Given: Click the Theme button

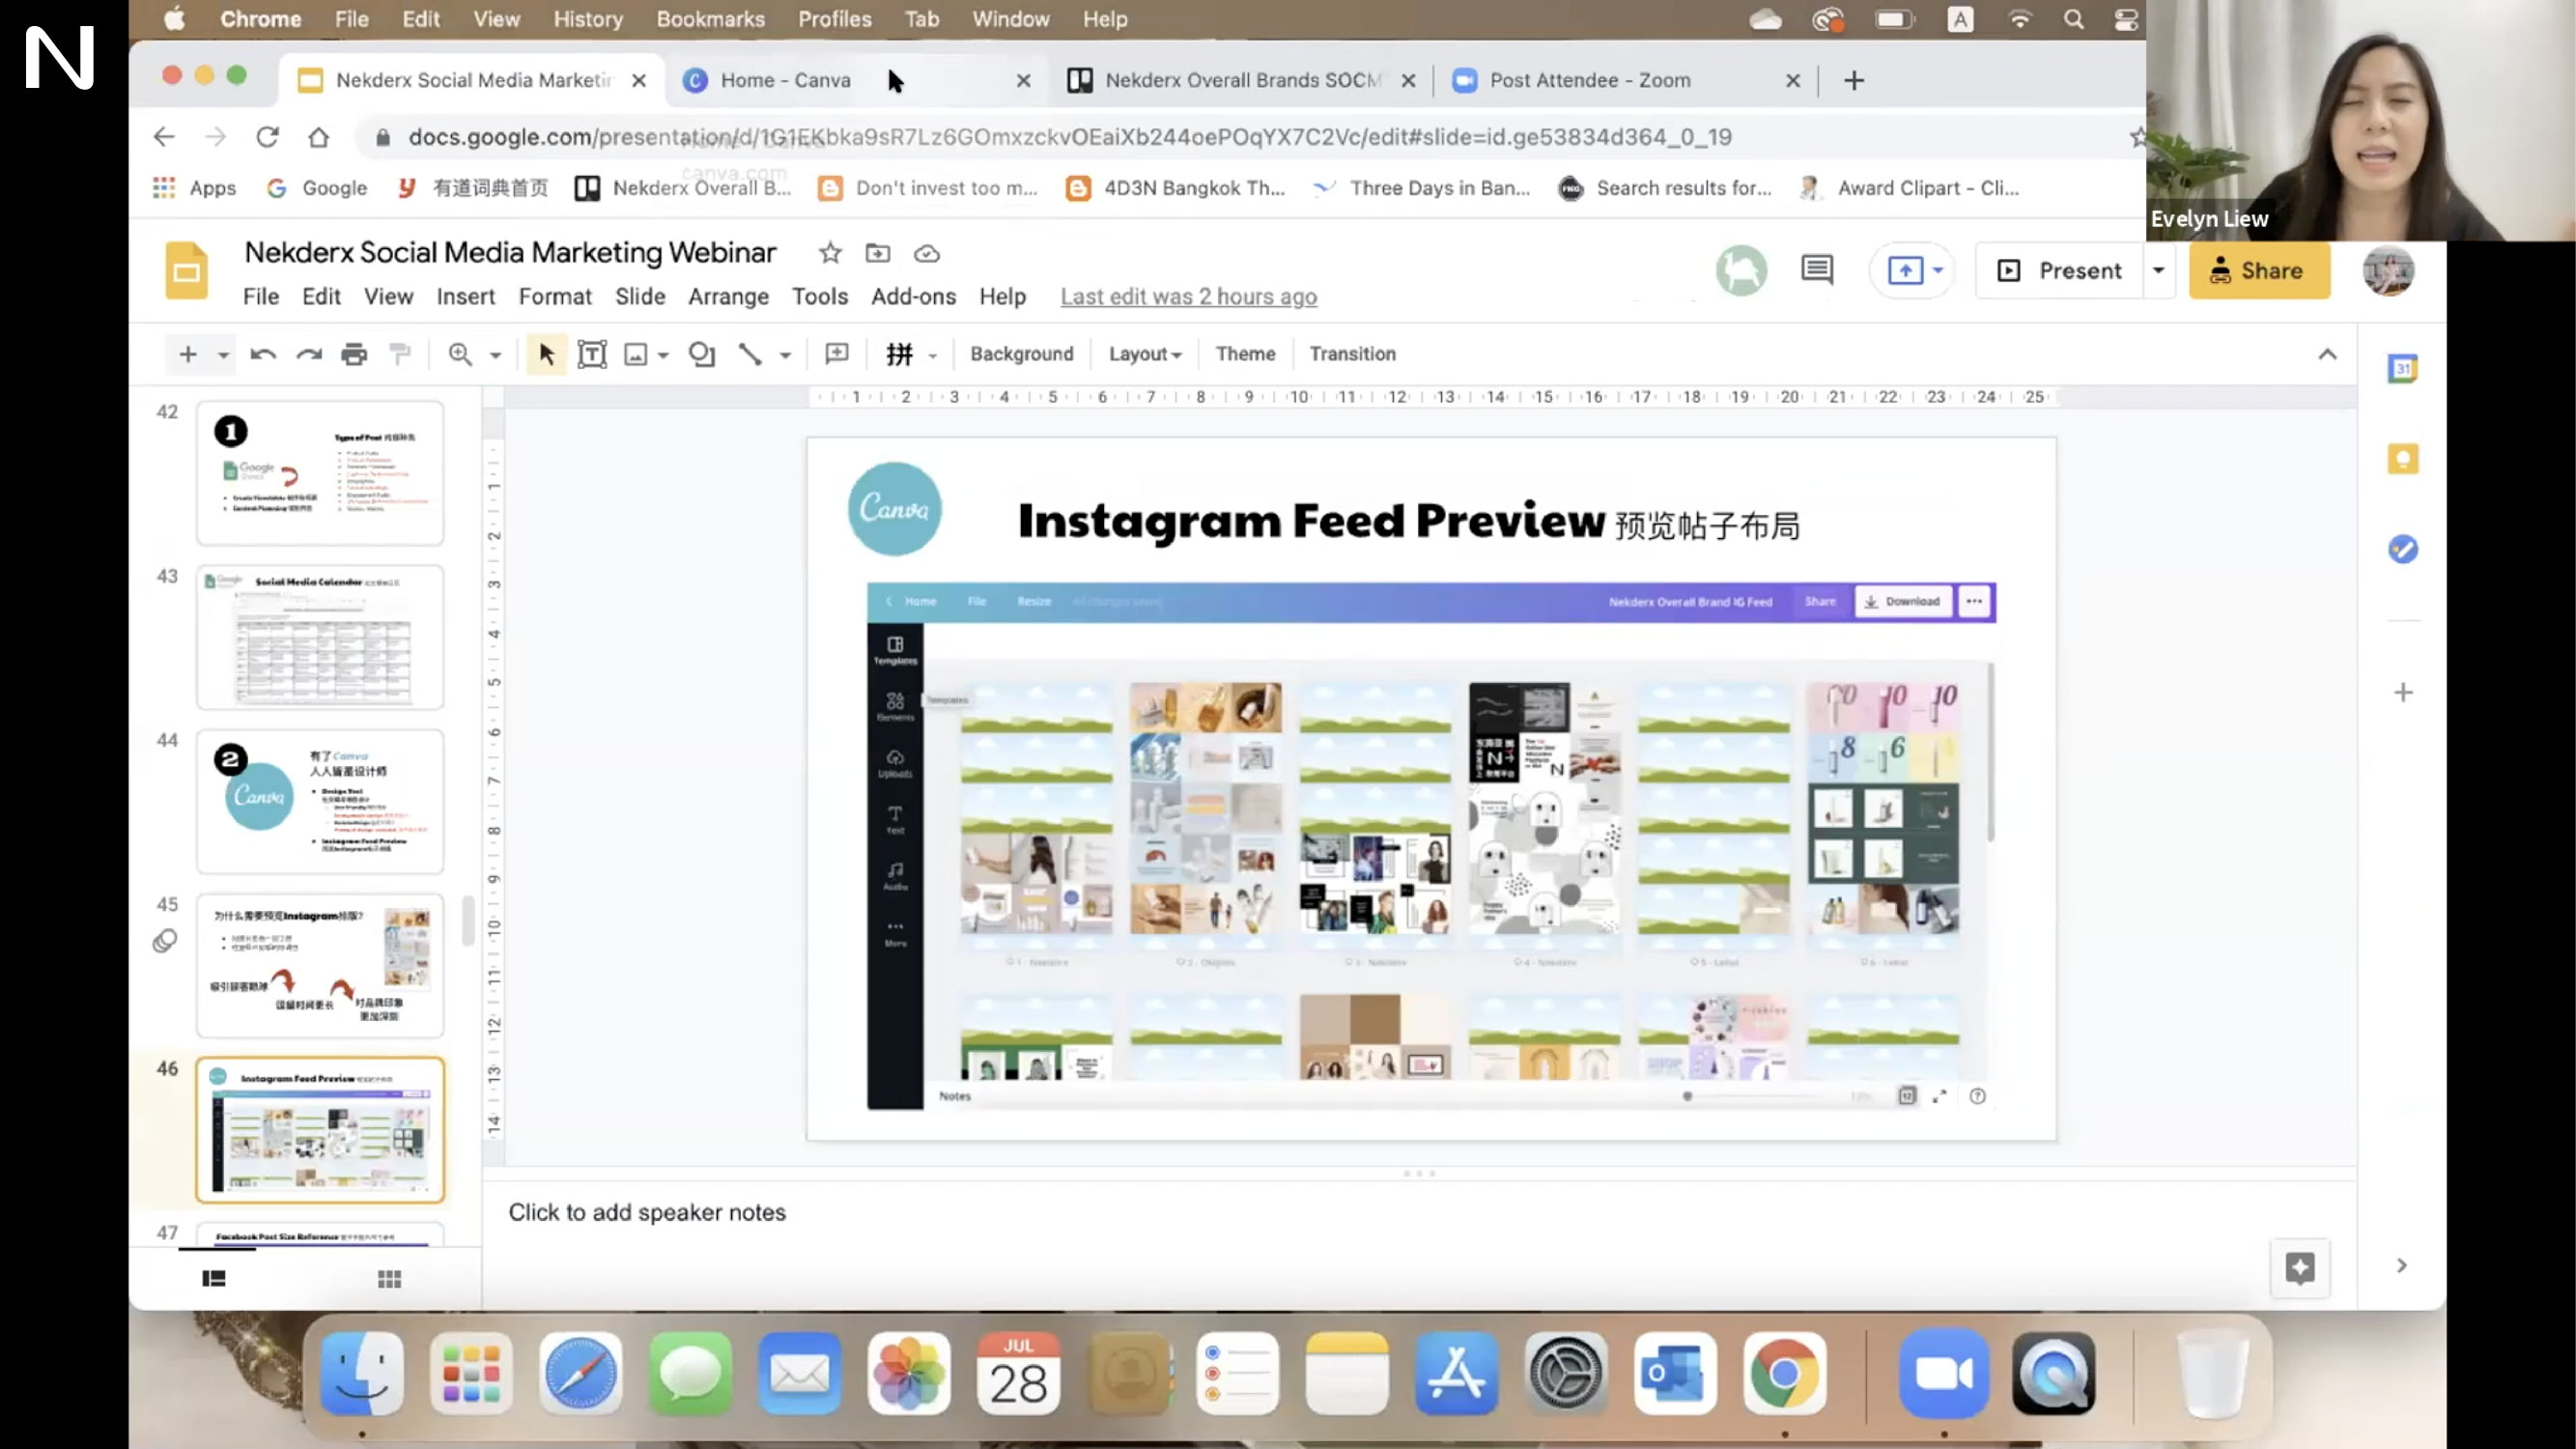Looking at the screenshot, I should coord(1245,354).
